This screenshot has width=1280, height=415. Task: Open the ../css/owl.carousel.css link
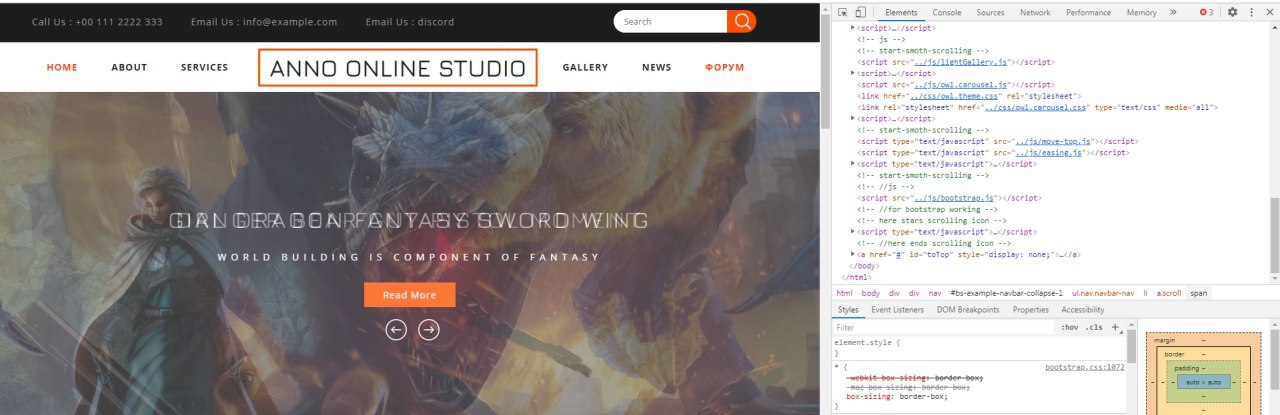[1036, 107]
